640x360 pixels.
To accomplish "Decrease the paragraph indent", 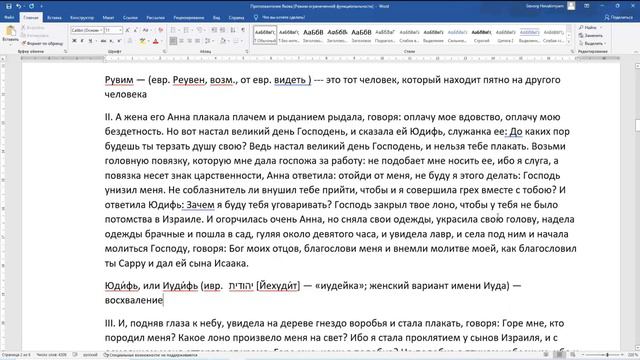I will click(x=214, y=31).
